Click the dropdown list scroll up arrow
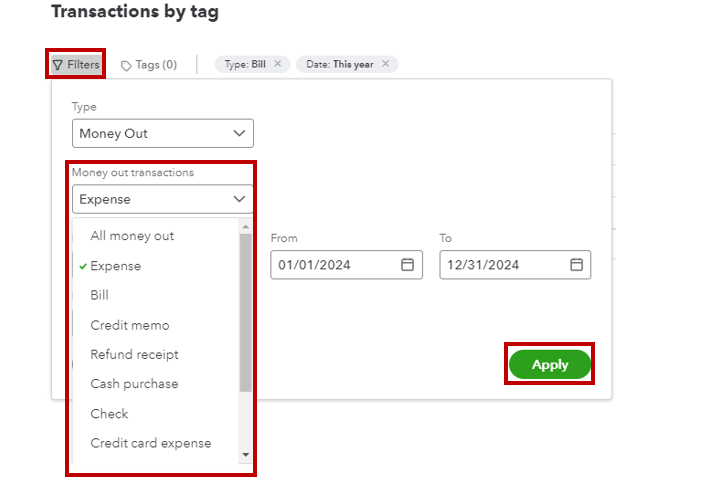 246,226
